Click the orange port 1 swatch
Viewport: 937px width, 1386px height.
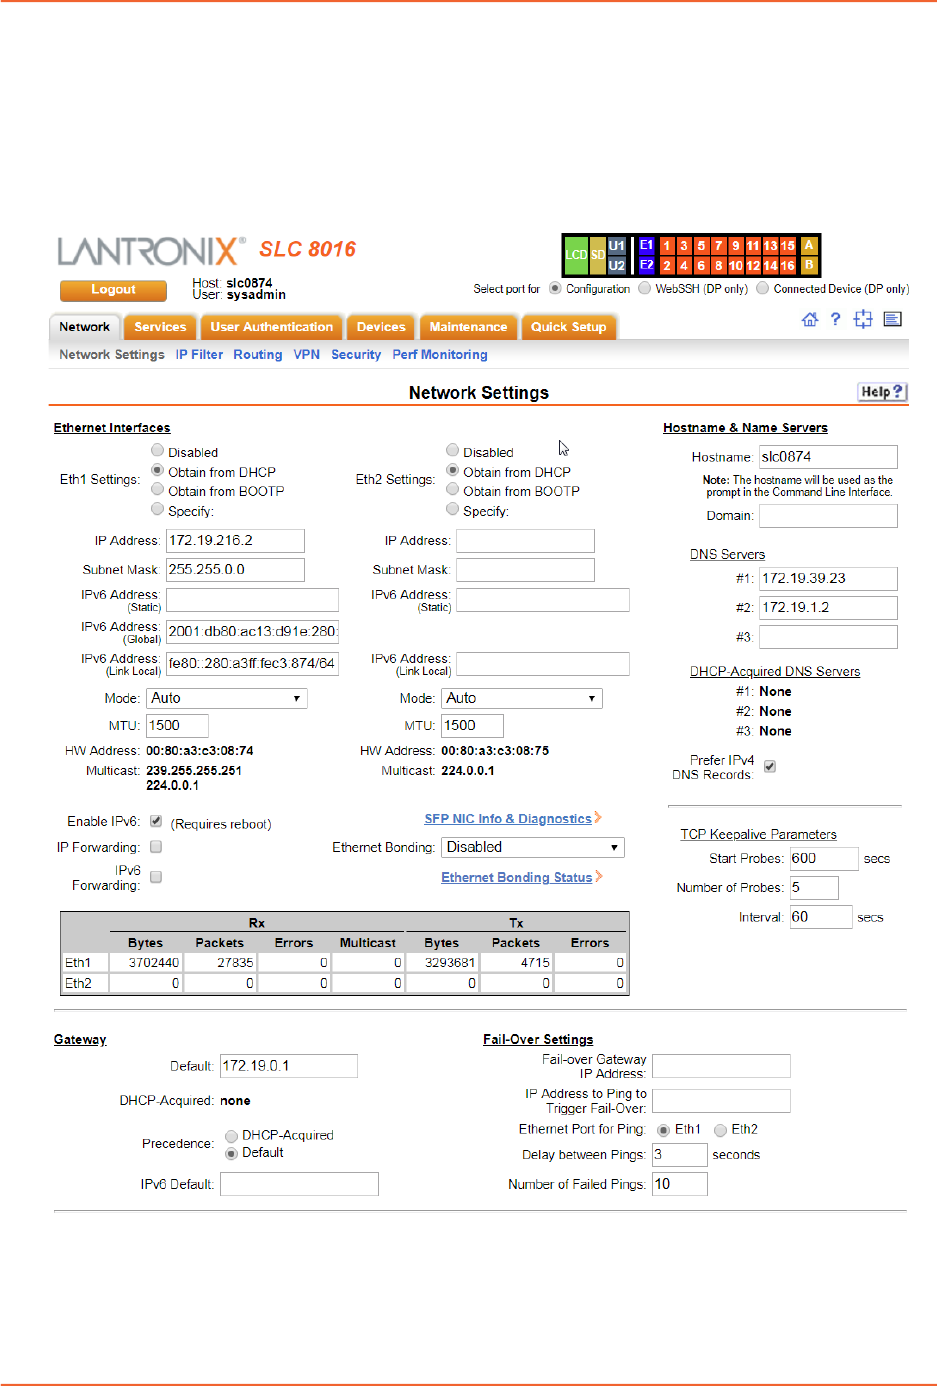tap(667, 245)
